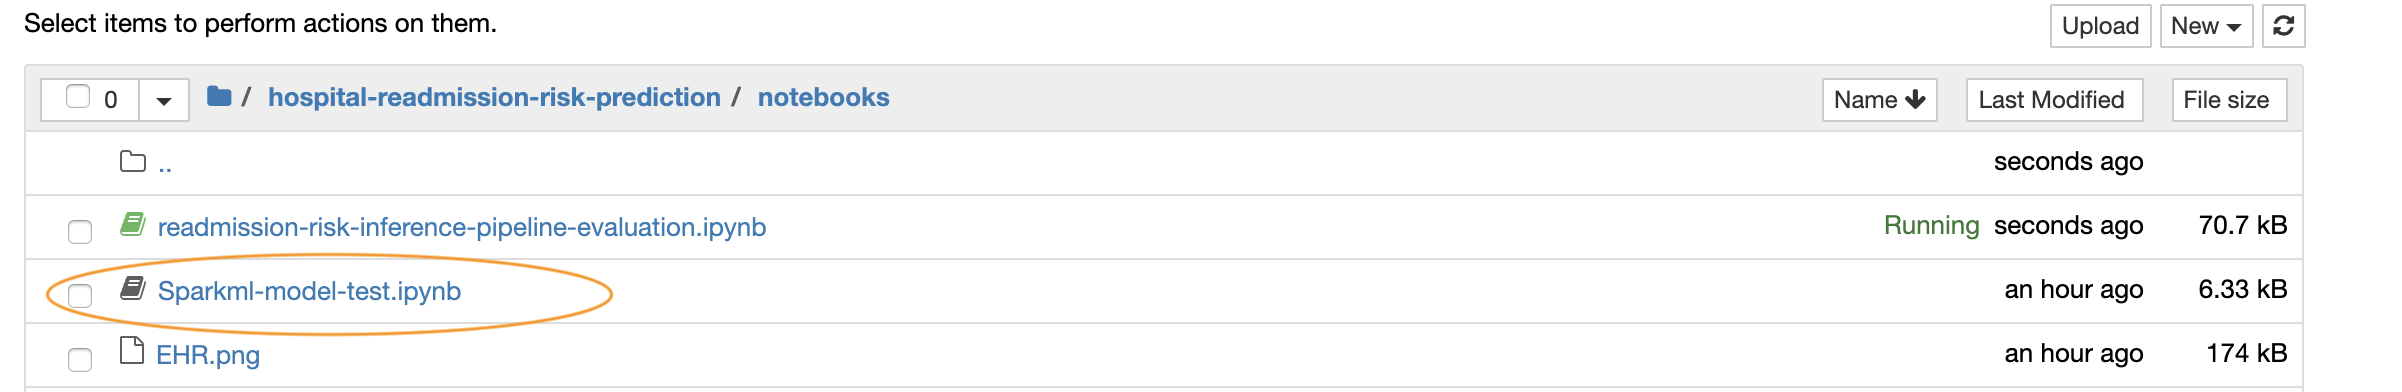Viewport: 2402px width, 392px height.
Task: Open the hospital-readmission-risk-prediction breadcrumb link
Action: [x=494, y=97]
